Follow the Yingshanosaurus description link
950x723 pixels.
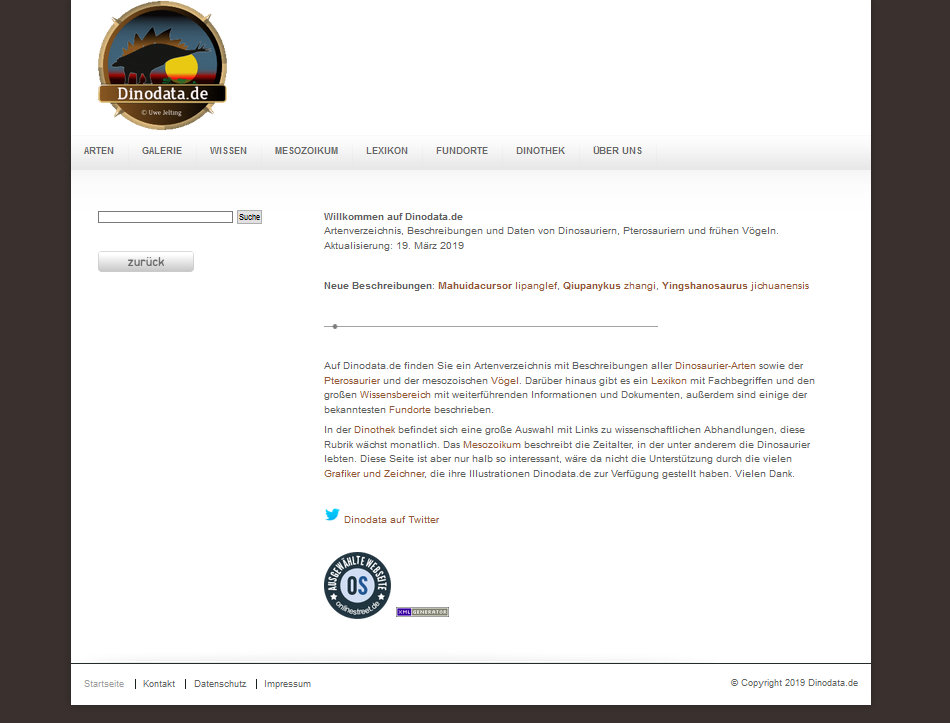click(704, 286)
